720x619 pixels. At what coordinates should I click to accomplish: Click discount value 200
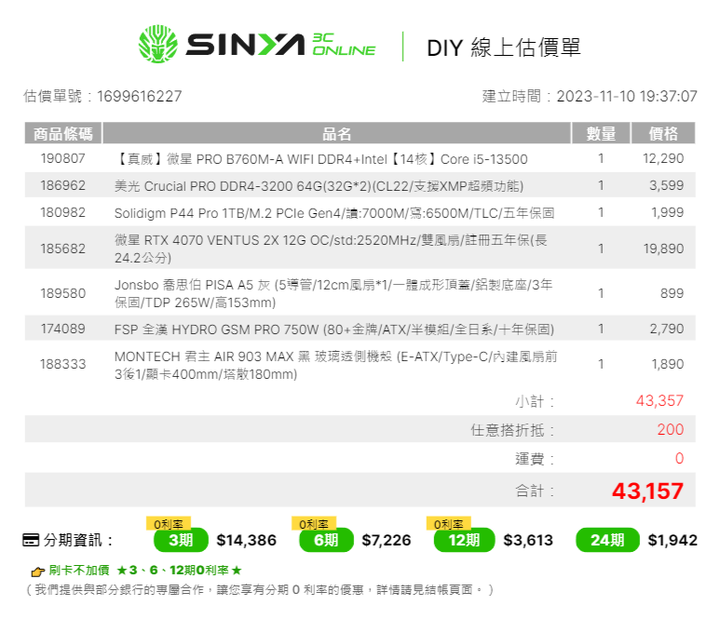coord(670,429)
